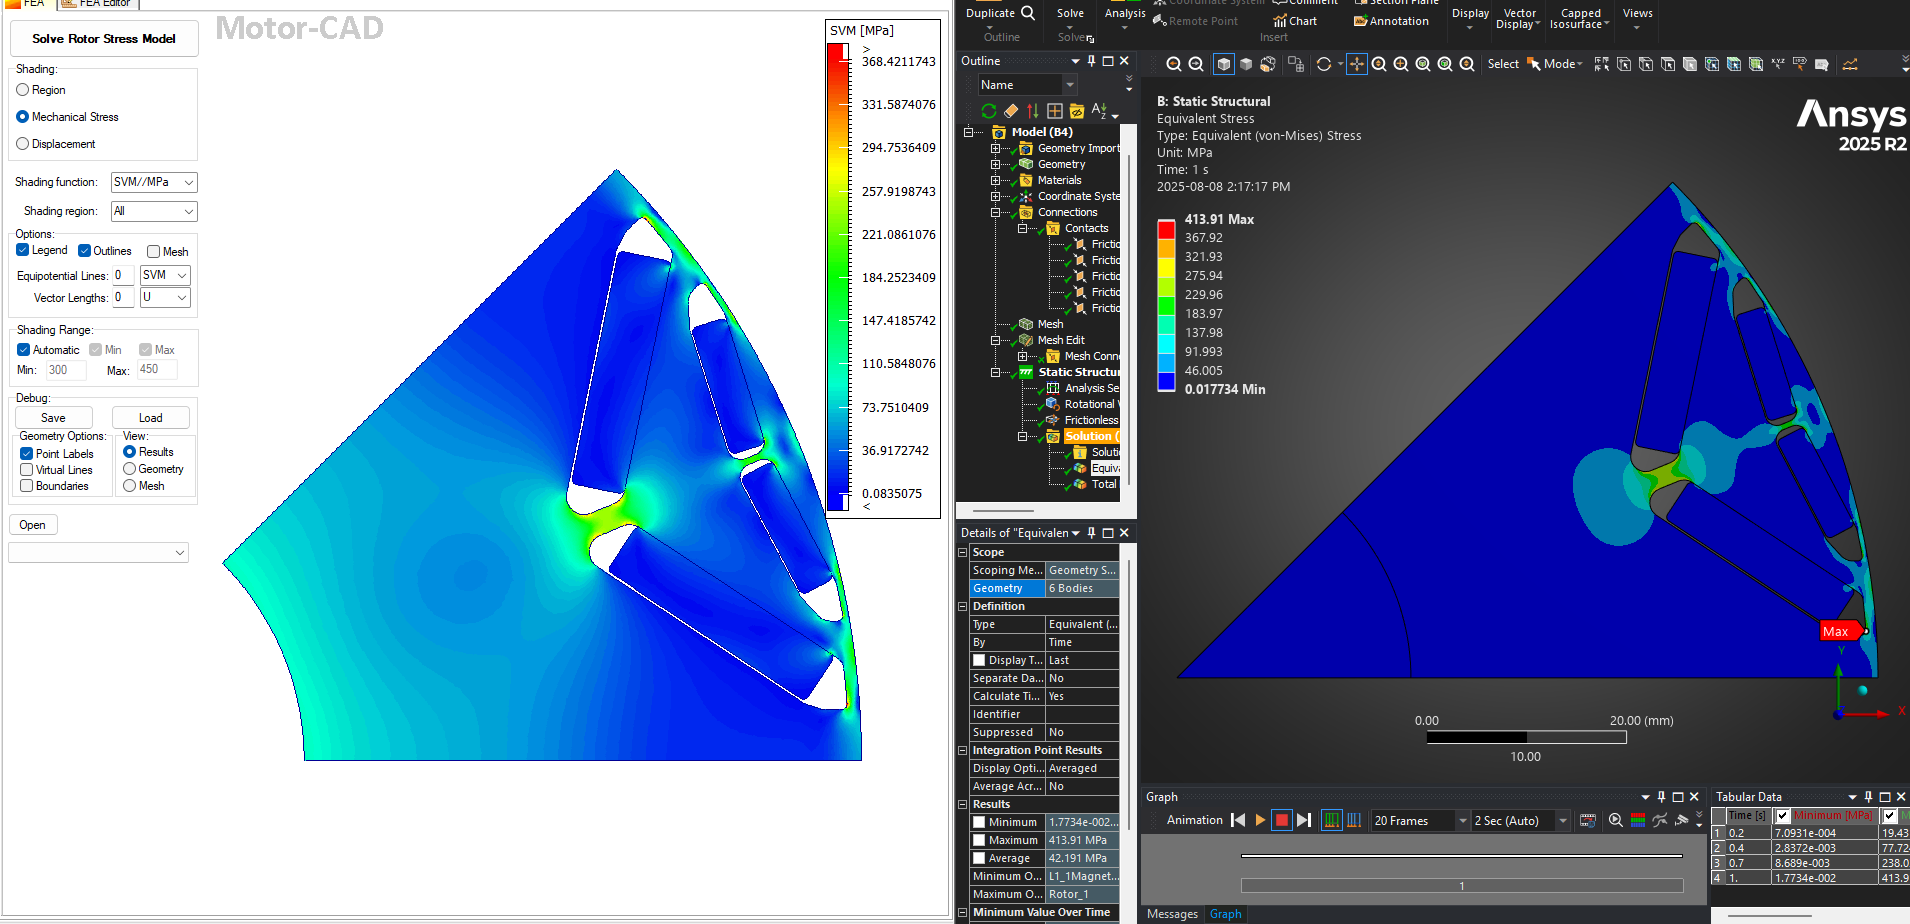Click the red Stop animation button

click(1281, 820)
